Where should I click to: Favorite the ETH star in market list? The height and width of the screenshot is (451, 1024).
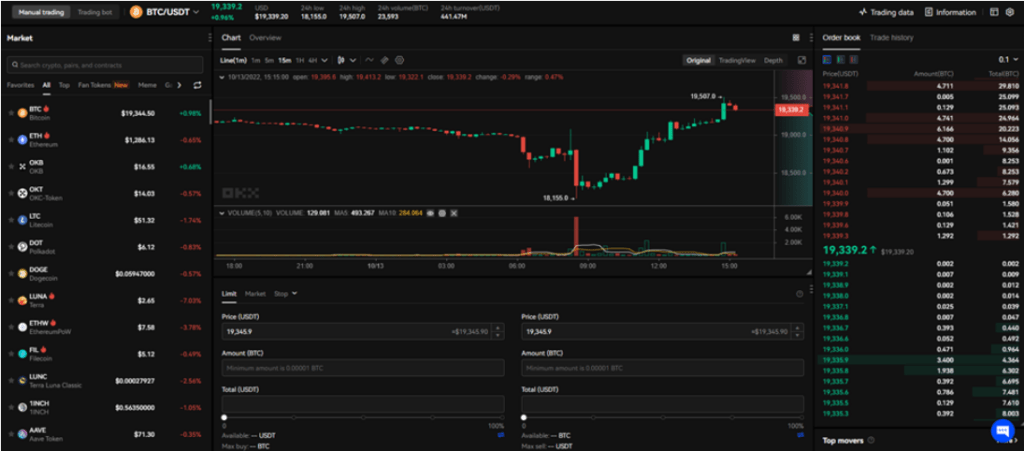(x=11, y=139)
